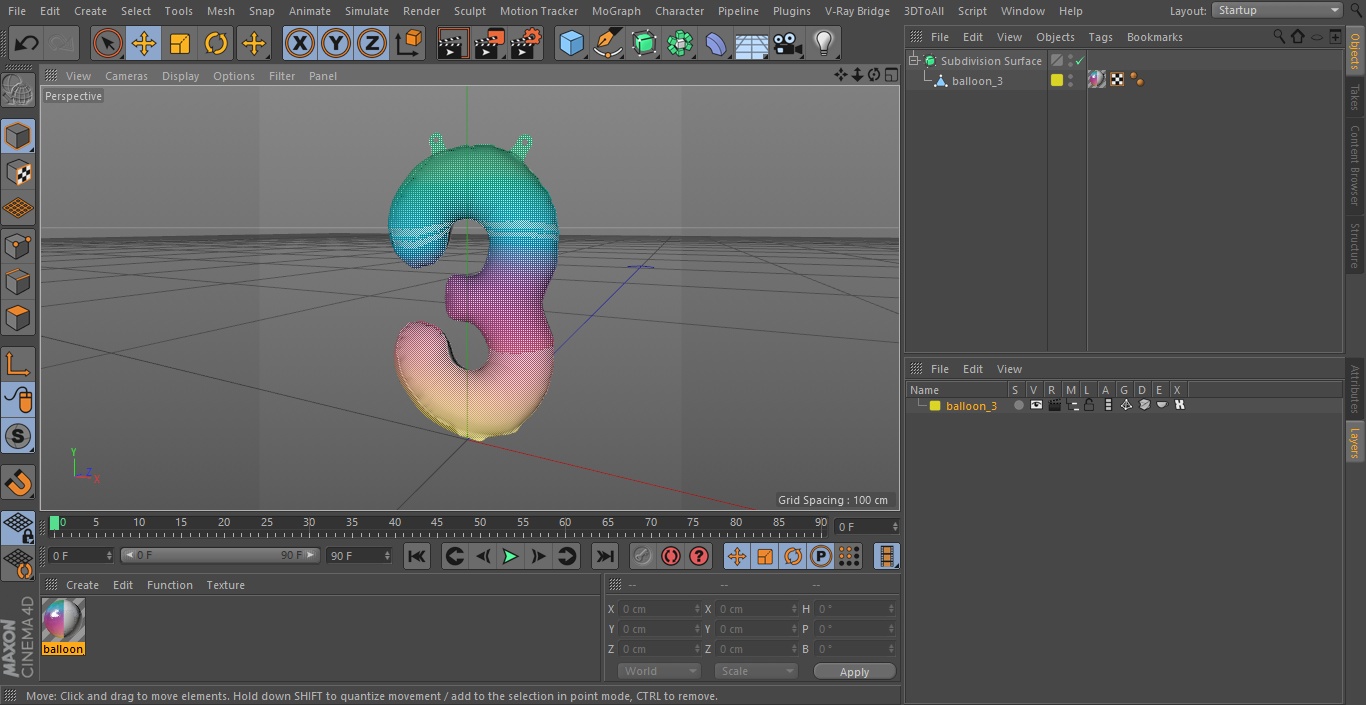Open the deformer Bend objects icon
Screen dimensions: 1366x705
716,43
